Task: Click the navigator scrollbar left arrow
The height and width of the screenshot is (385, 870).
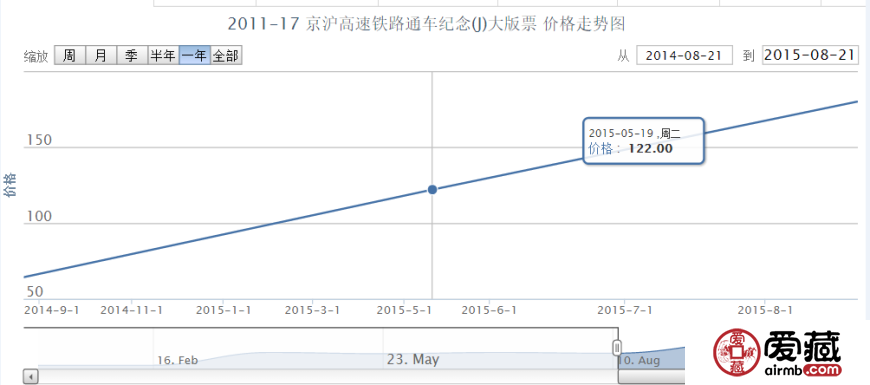Action: click(31, 377)
